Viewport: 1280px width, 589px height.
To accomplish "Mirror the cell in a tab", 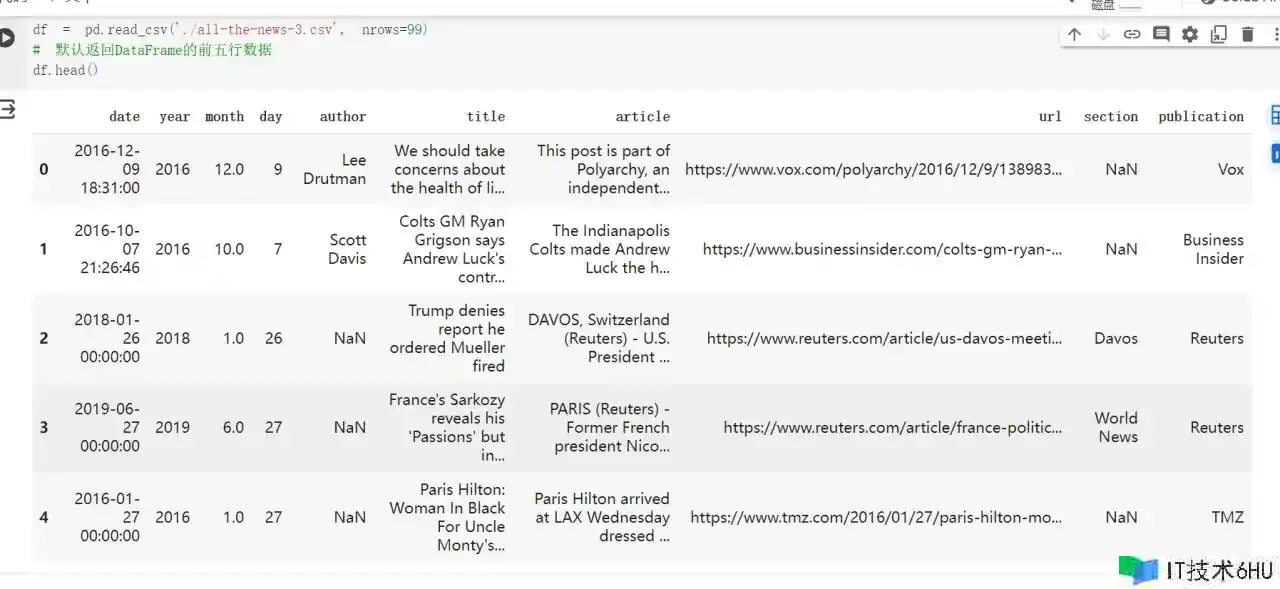I will tap(1219, 35).
